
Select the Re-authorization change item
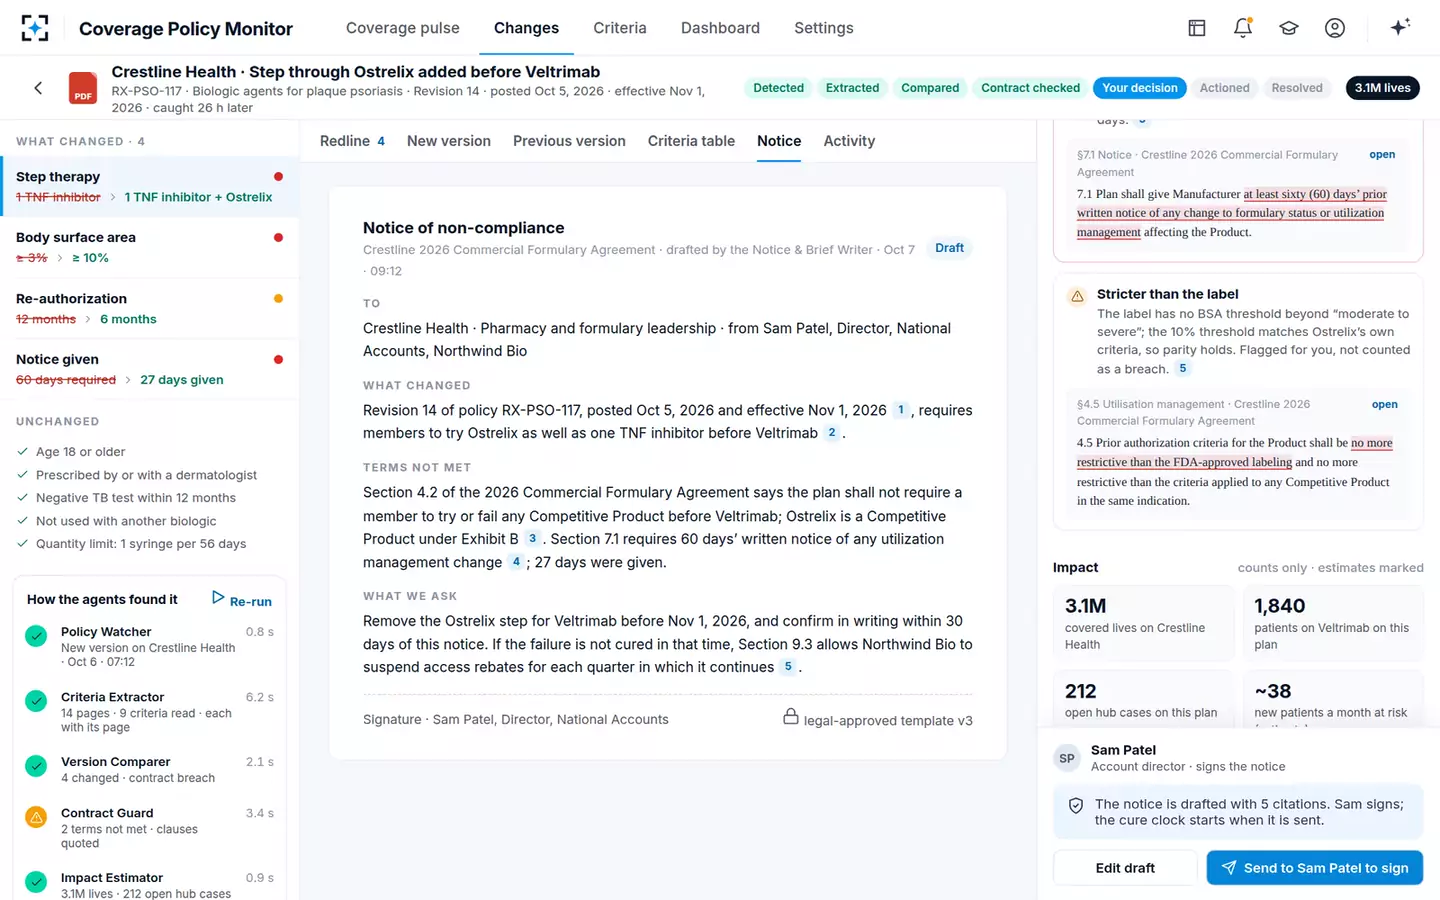click(150, 309)
